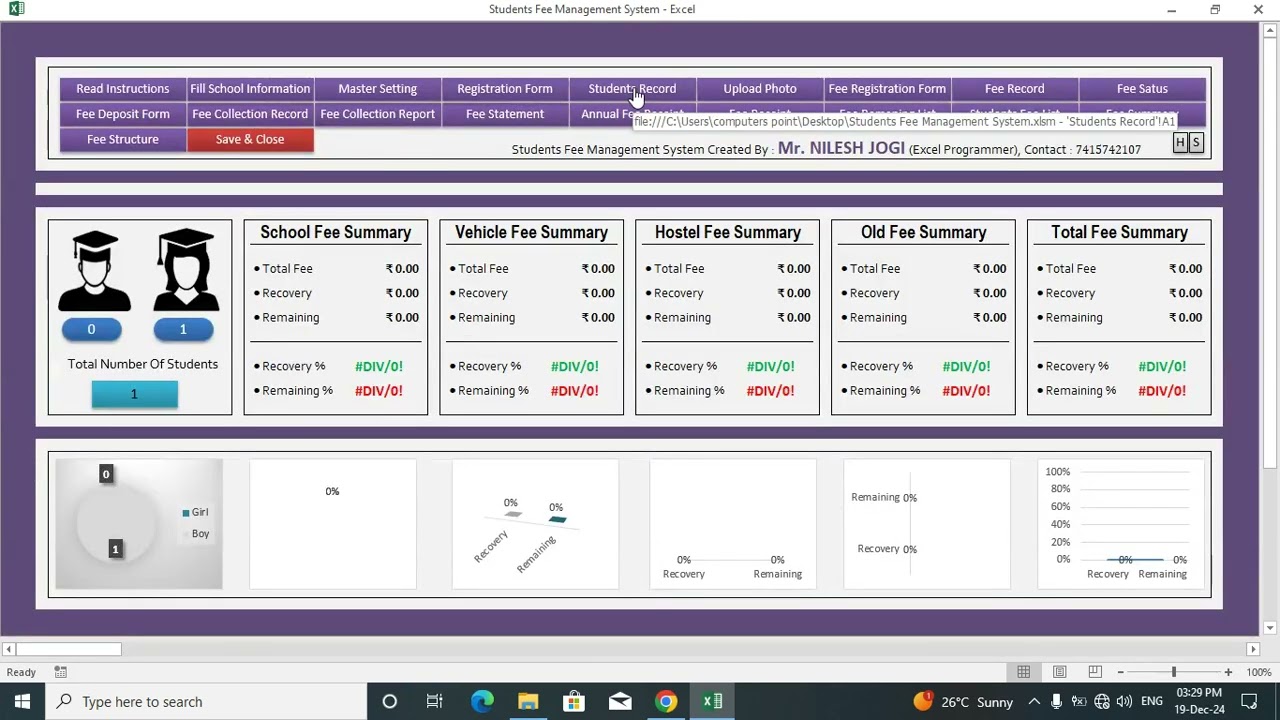Open File Explorer from taskbar

coord(528,701)
